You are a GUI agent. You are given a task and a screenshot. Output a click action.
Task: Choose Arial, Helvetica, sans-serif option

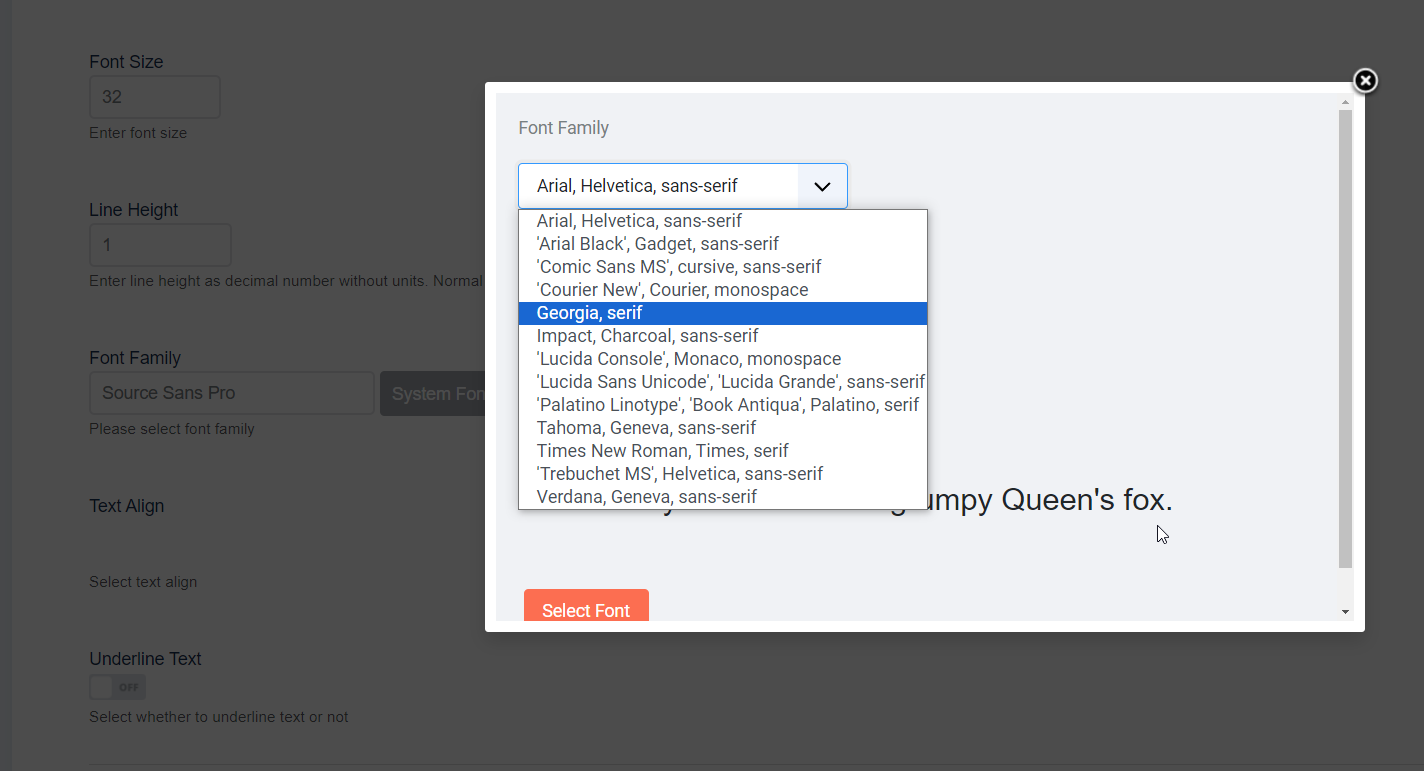click(723, 221)
